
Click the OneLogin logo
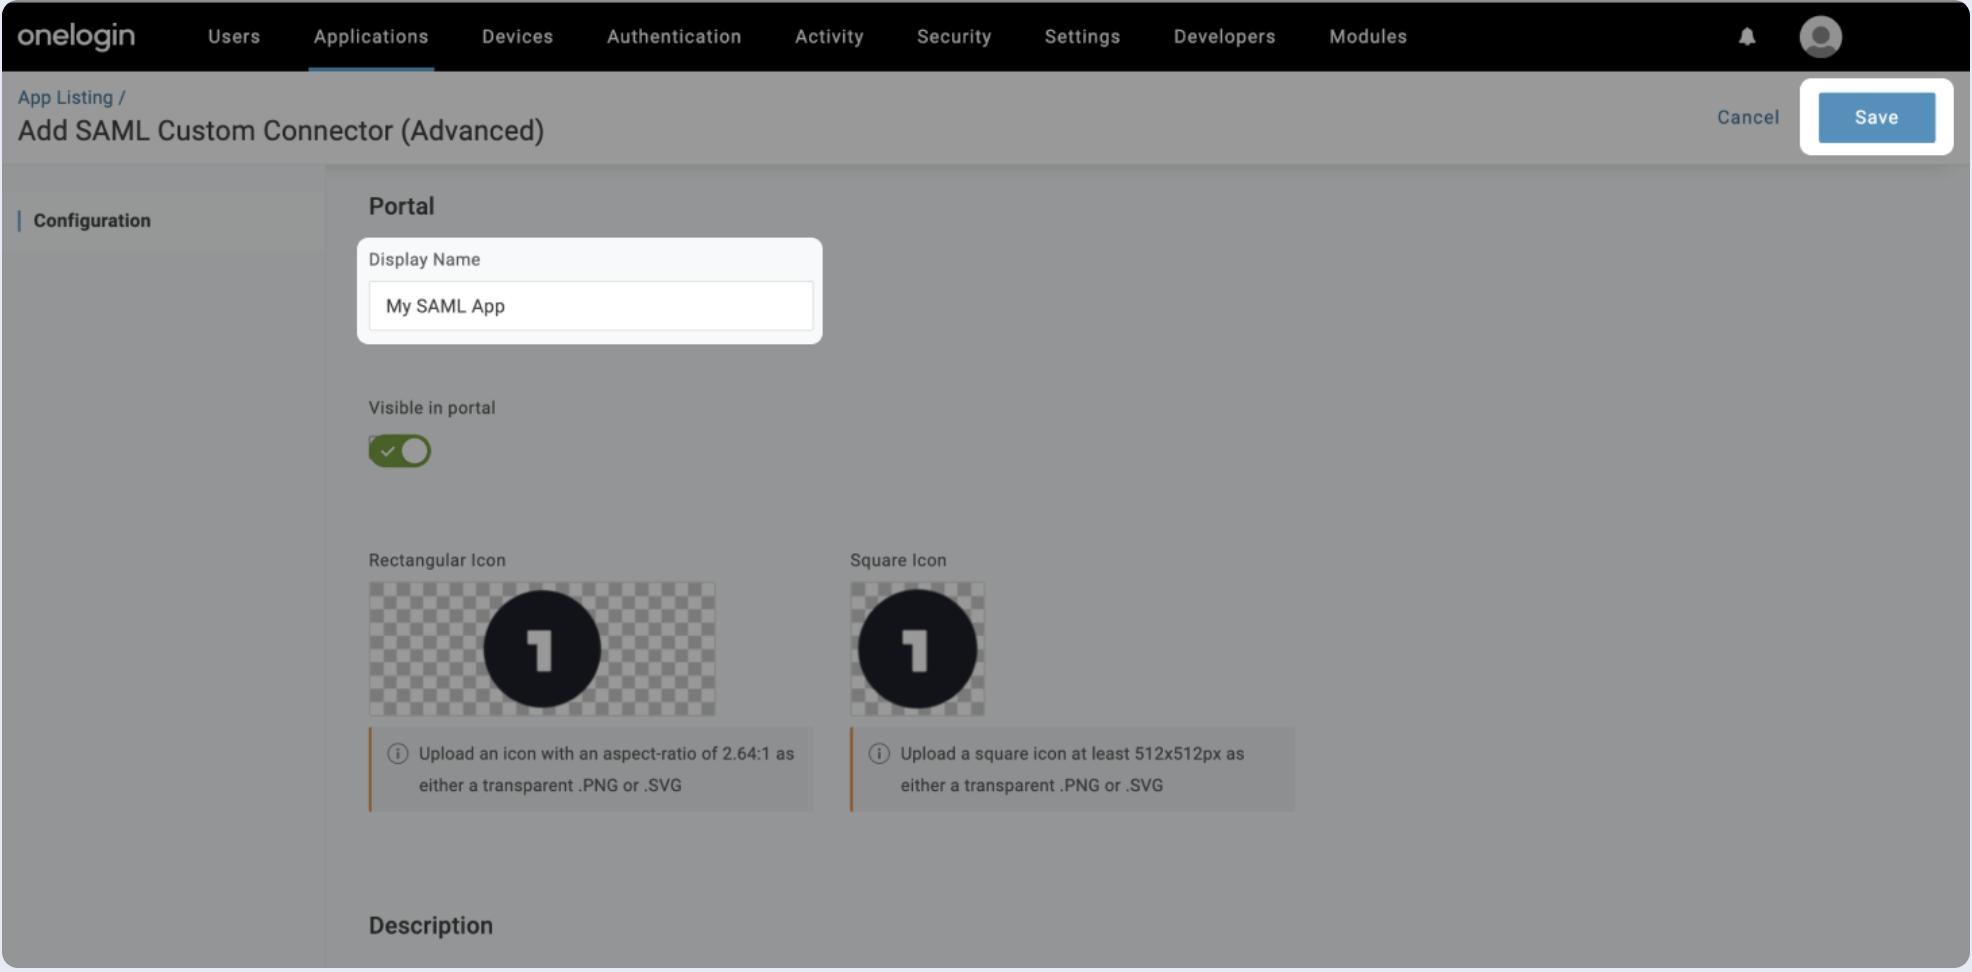click(x=76, y=36)
